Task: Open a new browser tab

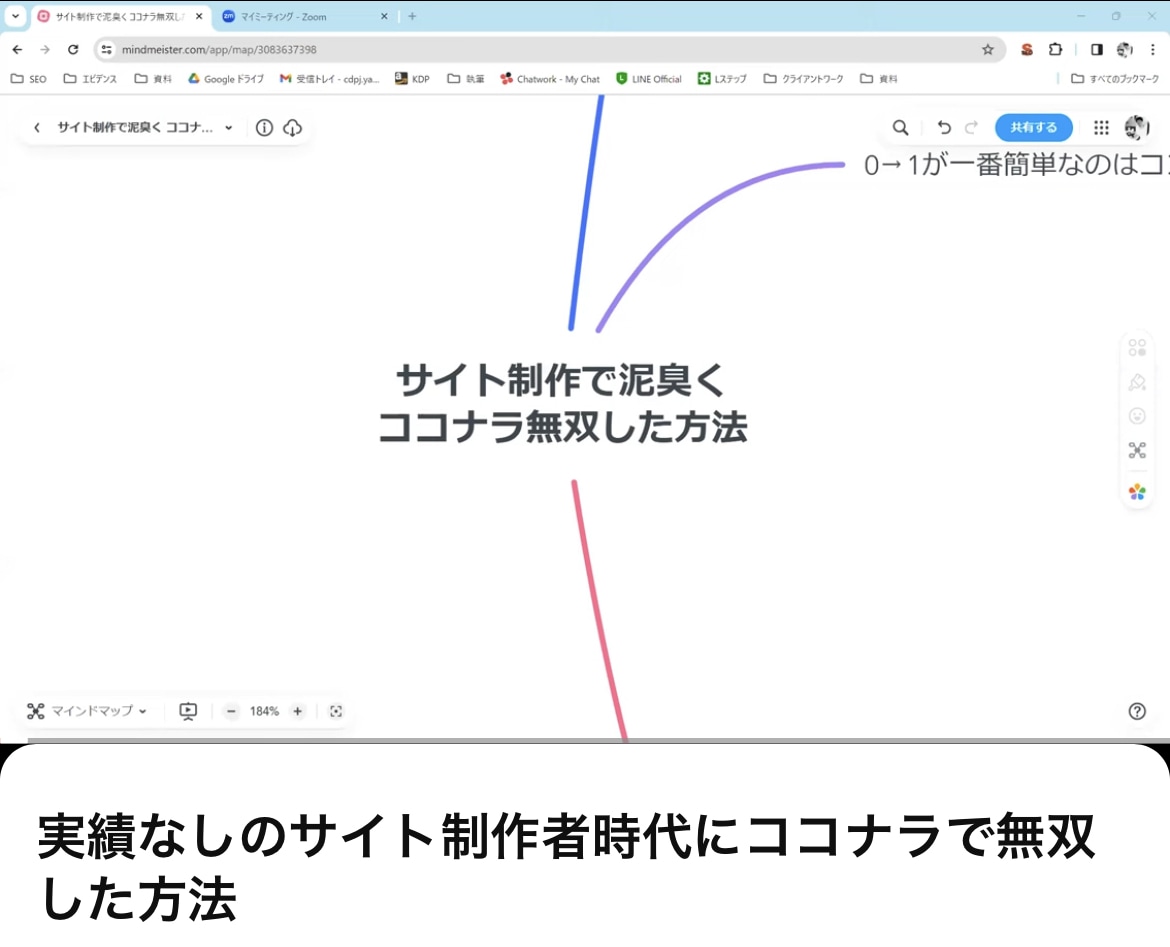Action: click(x=412, y=16)
